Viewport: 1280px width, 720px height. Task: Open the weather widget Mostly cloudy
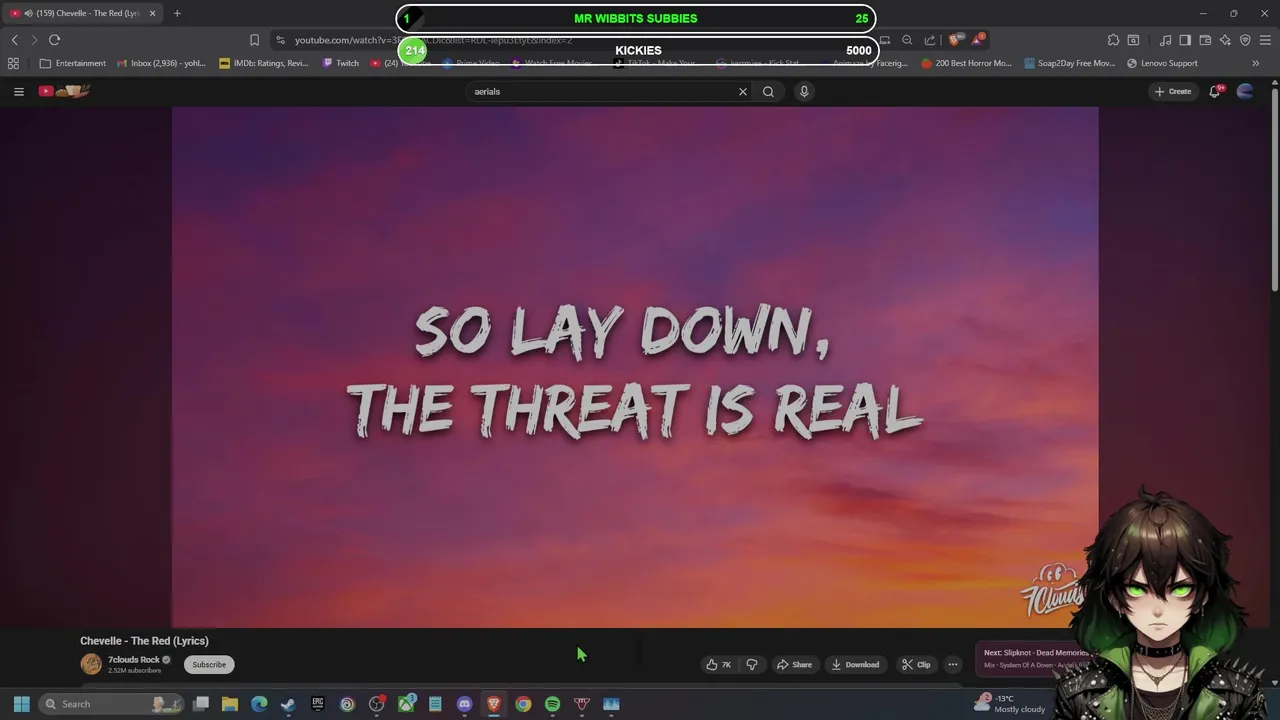pyautogui.click(x=1010, y=704)
